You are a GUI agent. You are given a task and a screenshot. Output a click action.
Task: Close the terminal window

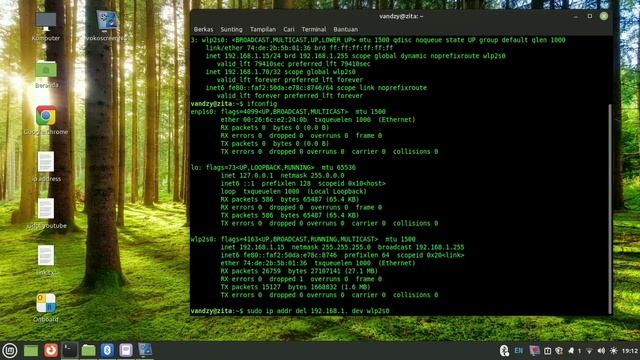click(604, 16)
